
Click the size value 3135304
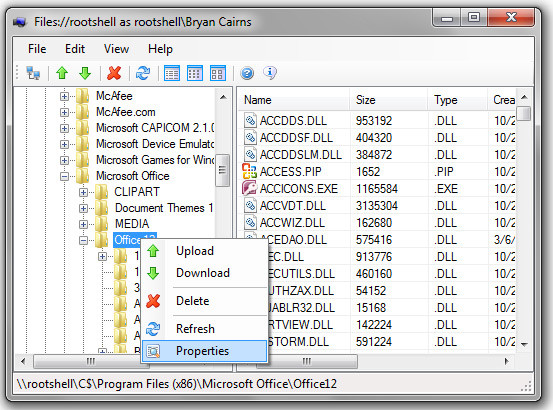click(377, 206)
